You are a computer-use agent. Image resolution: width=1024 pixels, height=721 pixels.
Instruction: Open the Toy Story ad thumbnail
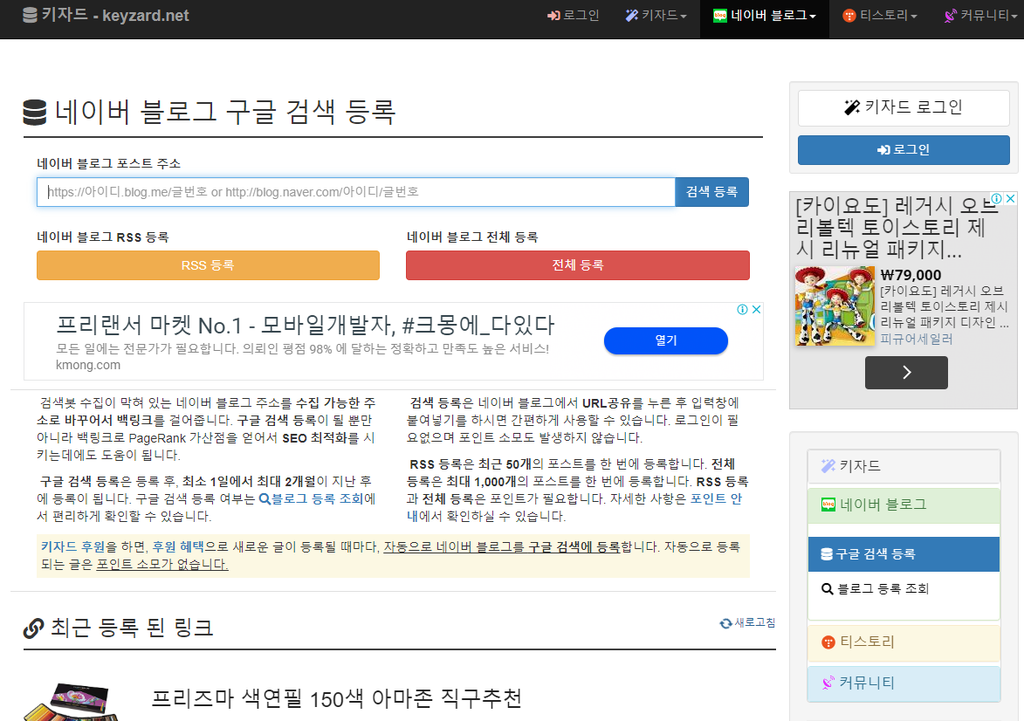click(835, 306)
